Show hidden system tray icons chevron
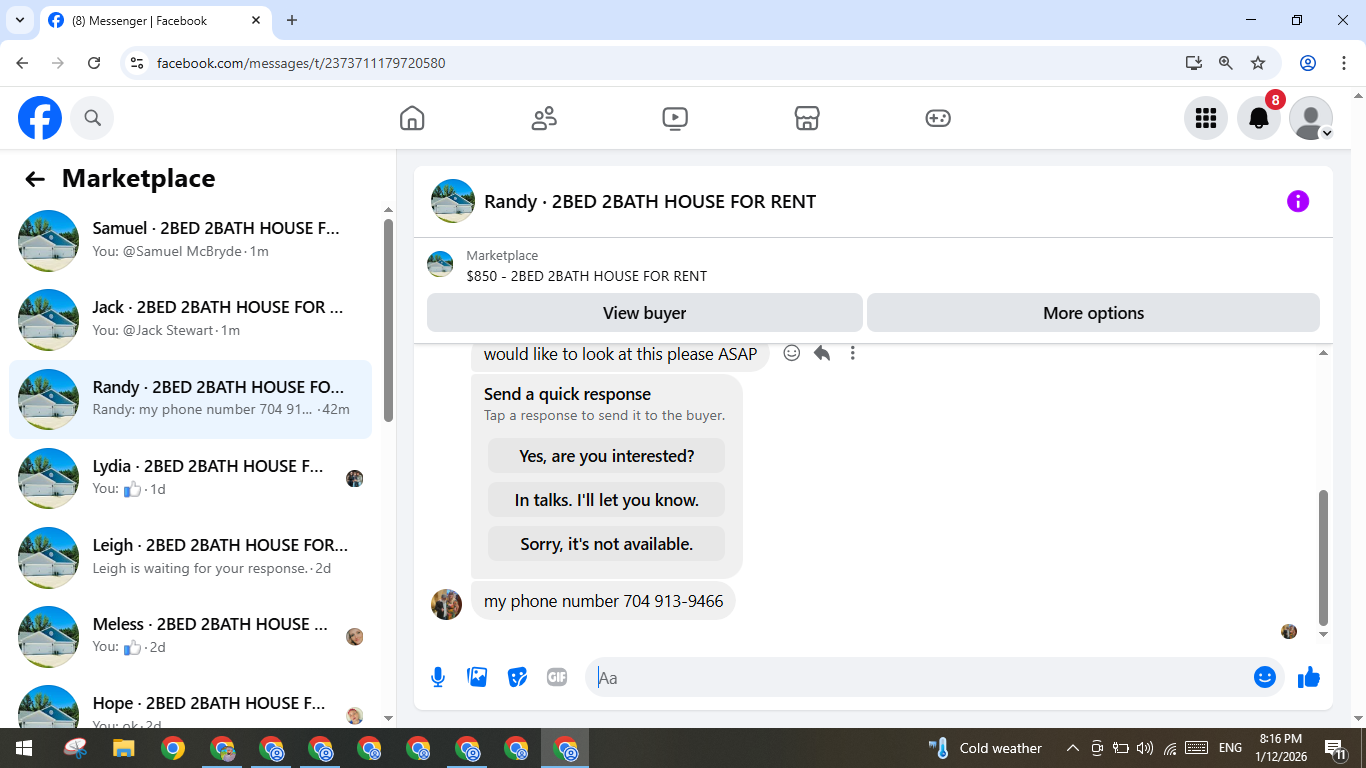 click(1072, 748)
